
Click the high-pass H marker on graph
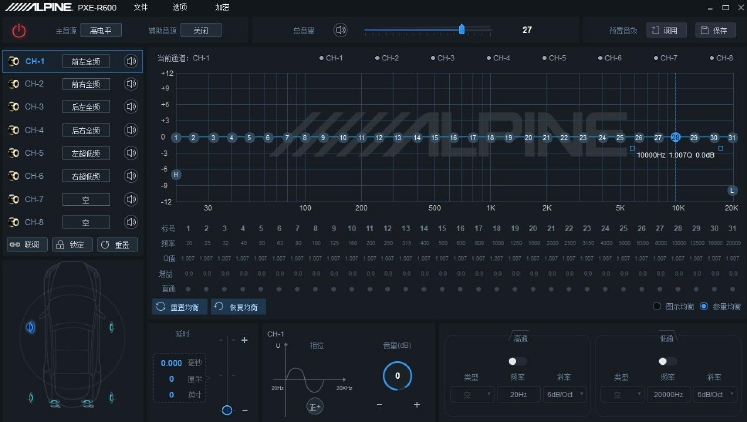(176, 175)
